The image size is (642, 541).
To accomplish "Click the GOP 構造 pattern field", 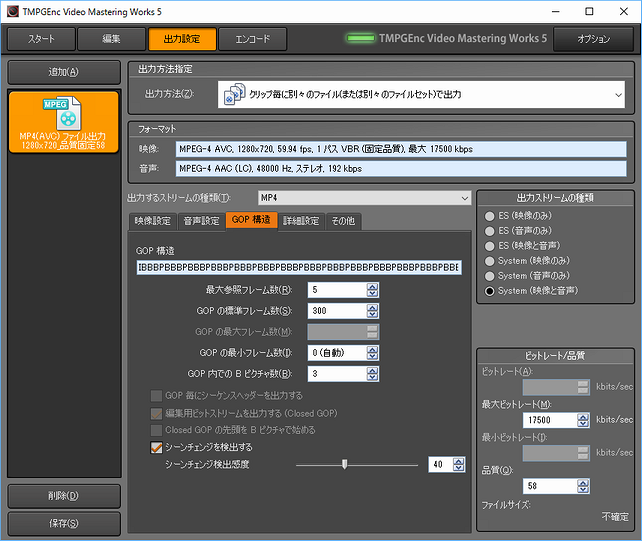I will click(299, 267).
